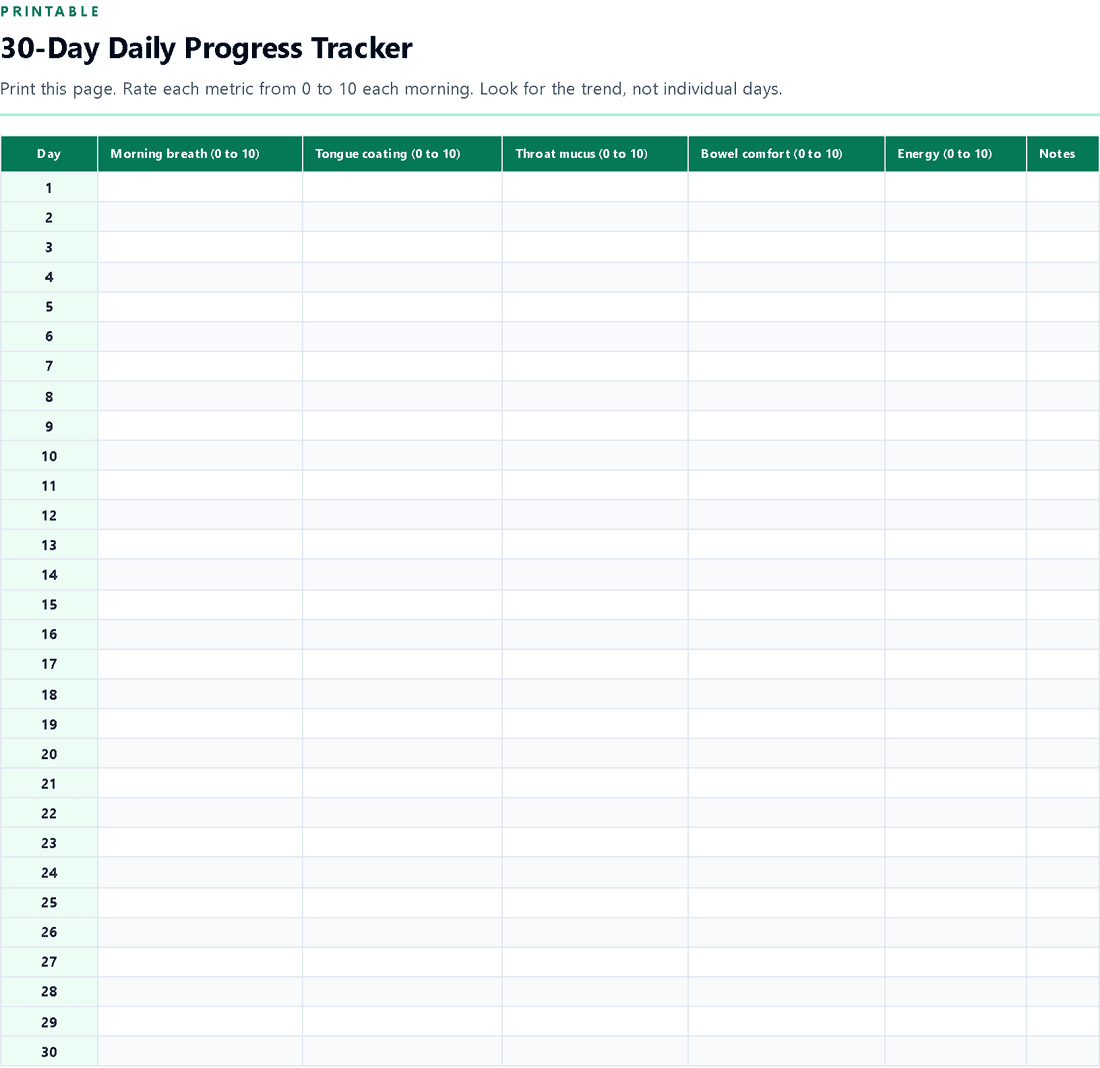
Task: Select day number '8' cell
Action: [49, 396]
